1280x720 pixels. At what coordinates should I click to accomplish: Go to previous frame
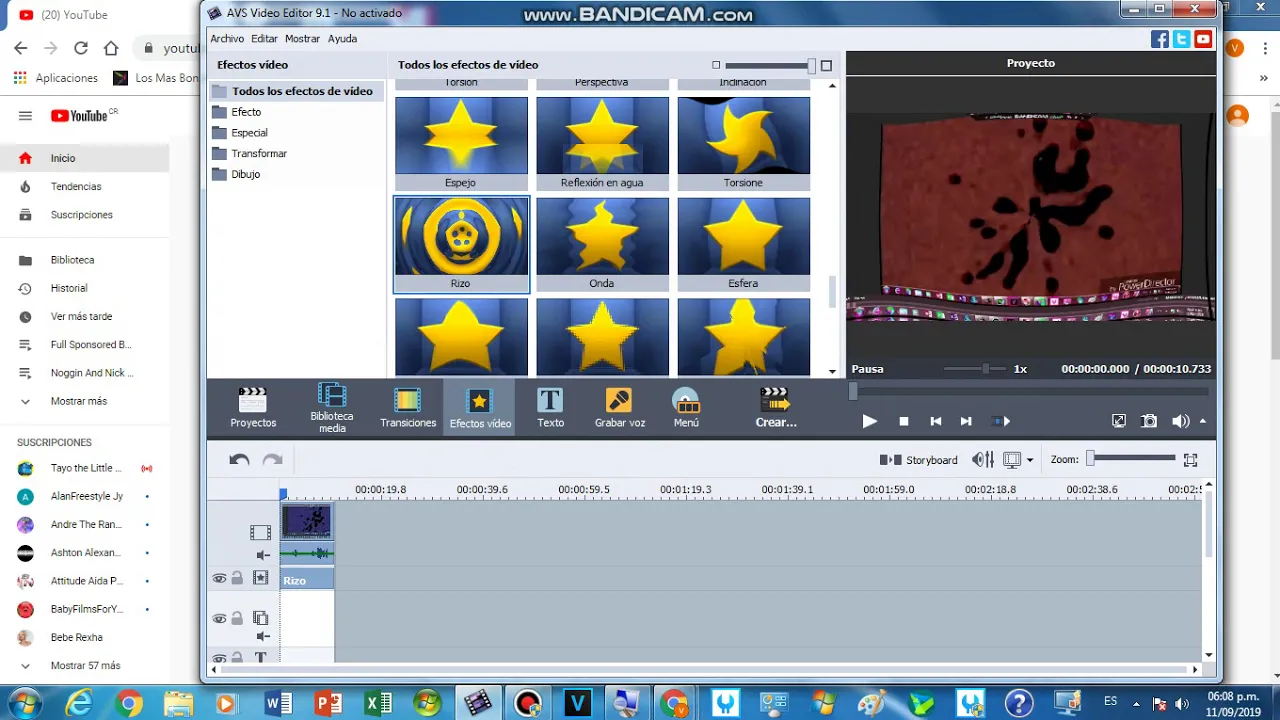(x=936, y=421)
